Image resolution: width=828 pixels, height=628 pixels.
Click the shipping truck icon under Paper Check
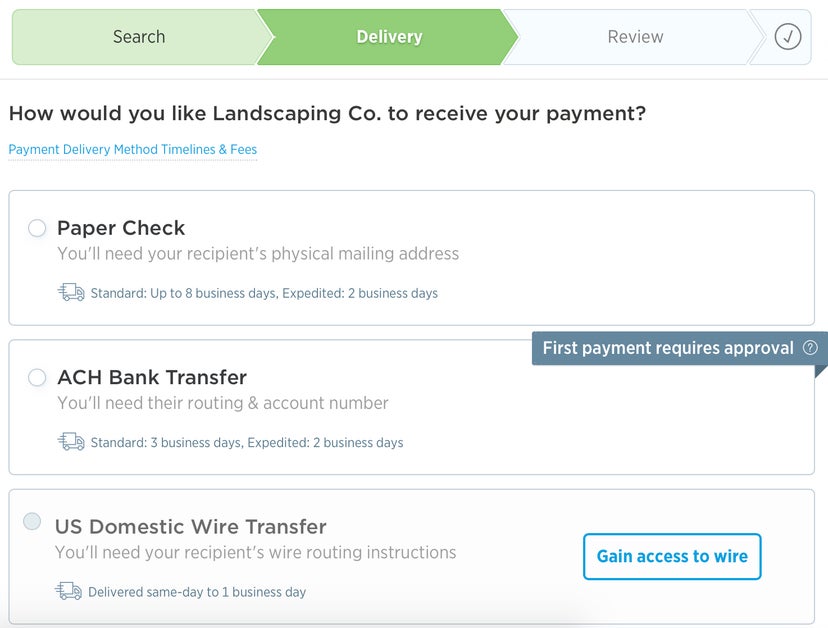pyautogui.click(x=70, y=292)
